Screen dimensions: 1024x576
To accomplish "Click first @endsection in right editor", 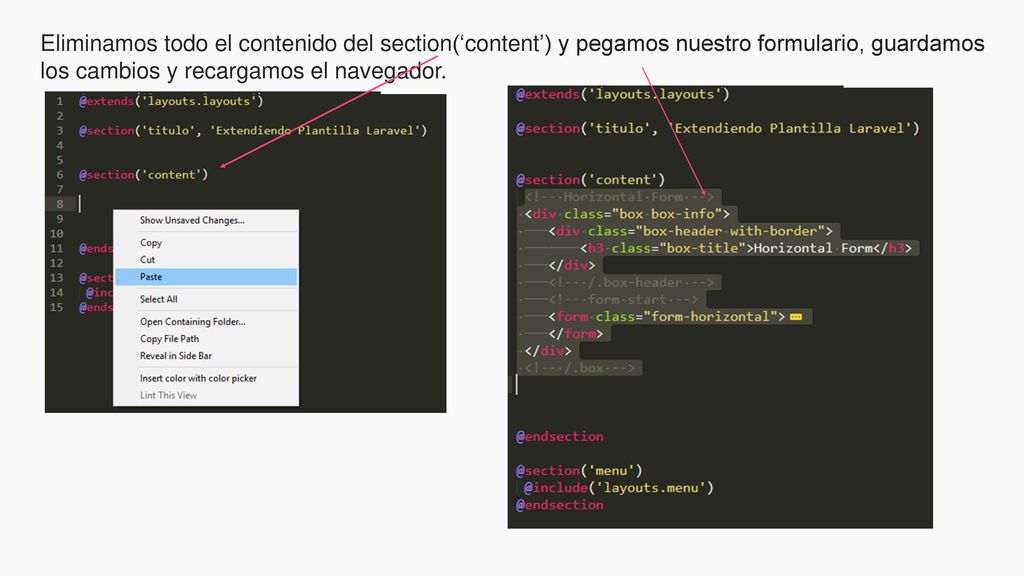I will [x=560, y=436].
